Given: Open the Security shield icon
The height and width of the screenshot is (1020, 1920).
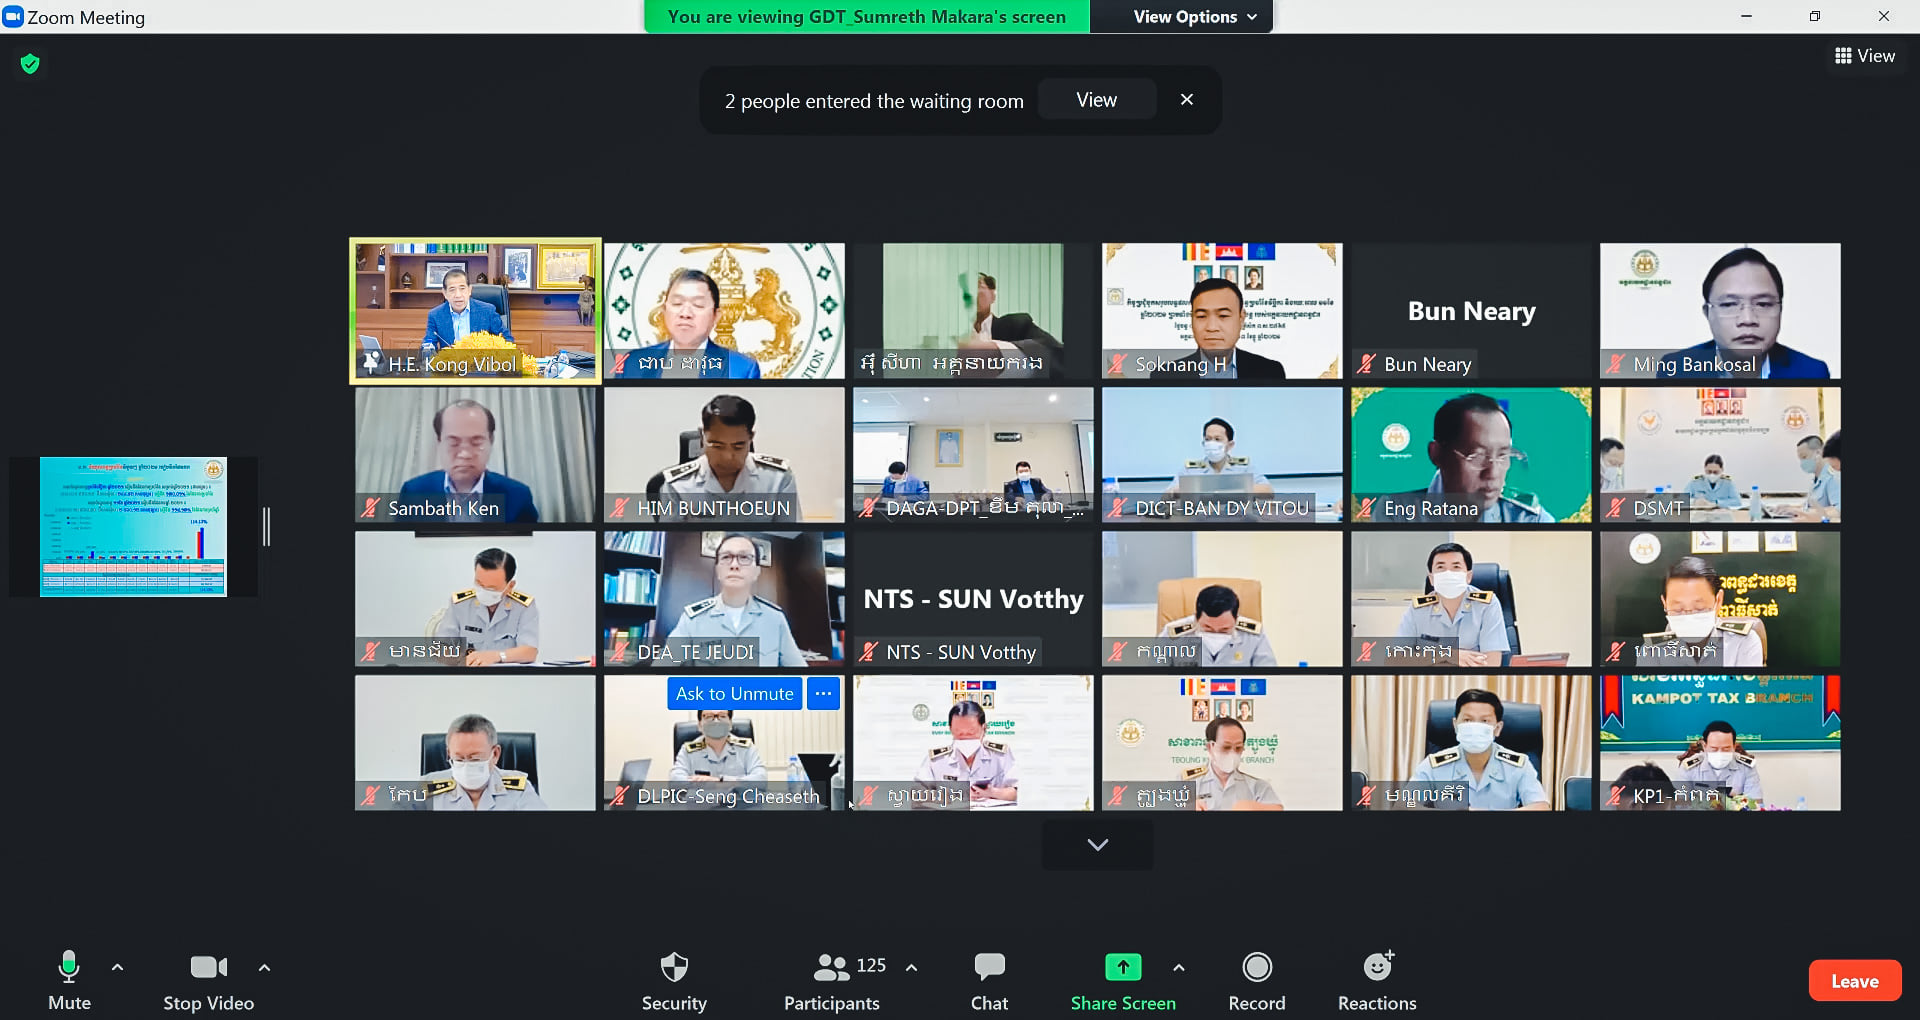Looking at the screenshot, I should [x=674, y=968].
